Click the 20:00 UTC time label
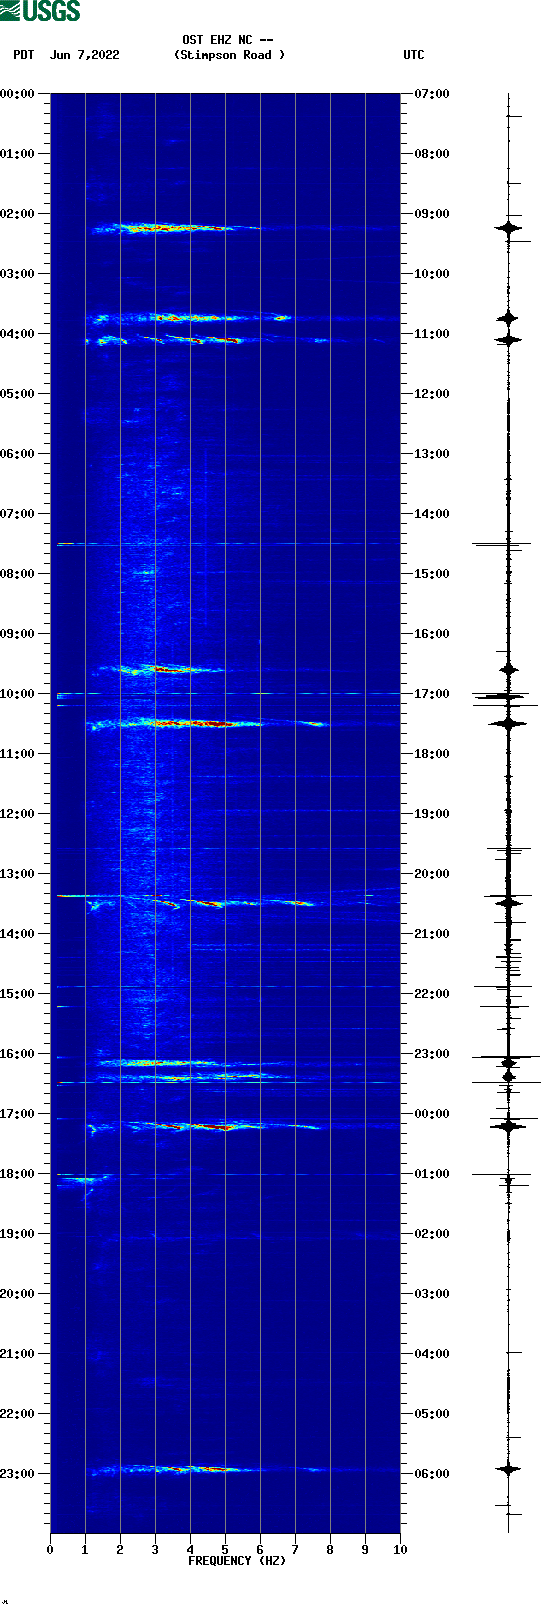The image size is (552, 1613). tap(432, 874)
